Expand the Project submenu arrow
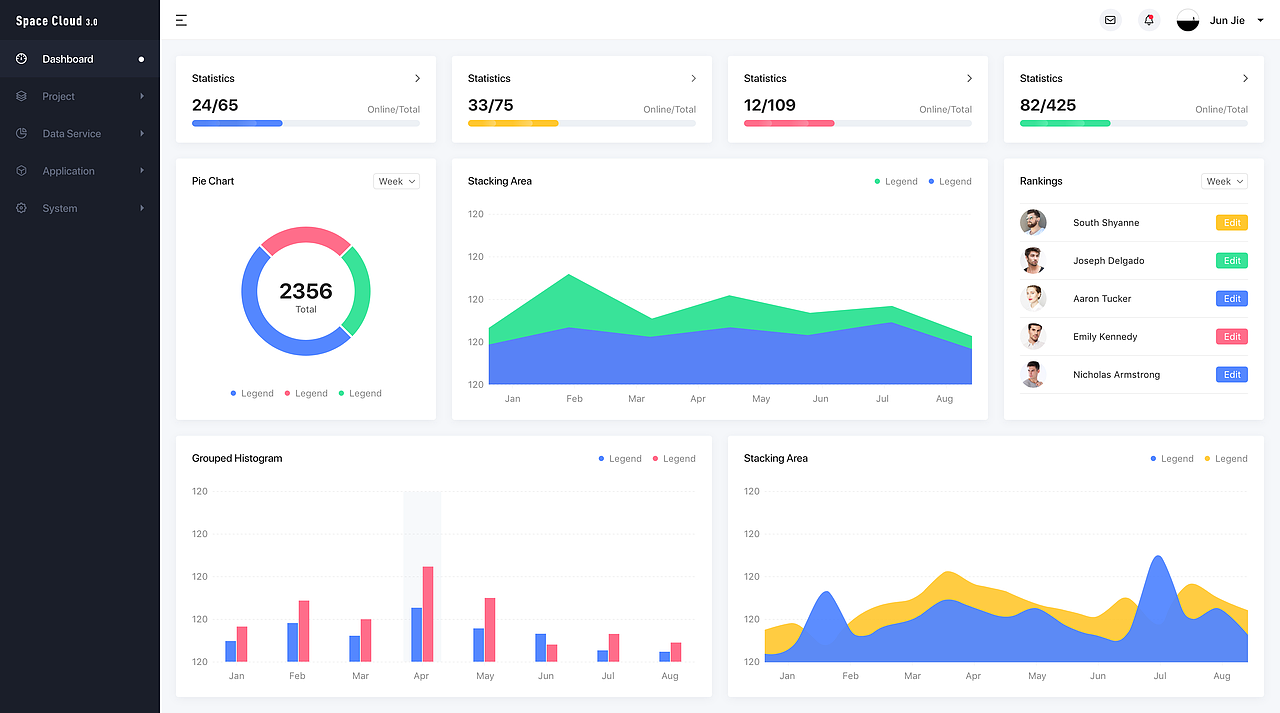 tap(142, 96)
